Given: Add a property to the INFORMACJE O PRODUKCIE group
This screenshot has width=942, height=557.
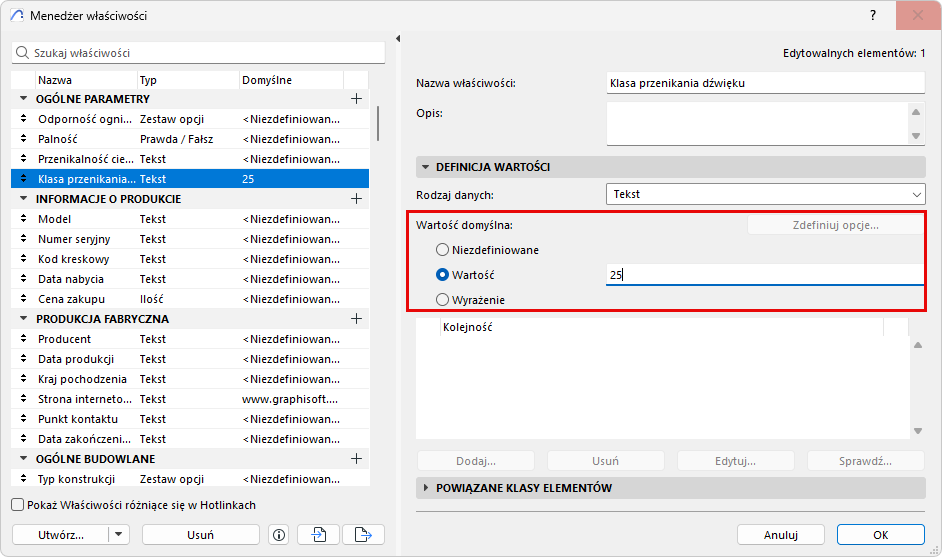Looking at the screenshot, I should tap(356, 199).
